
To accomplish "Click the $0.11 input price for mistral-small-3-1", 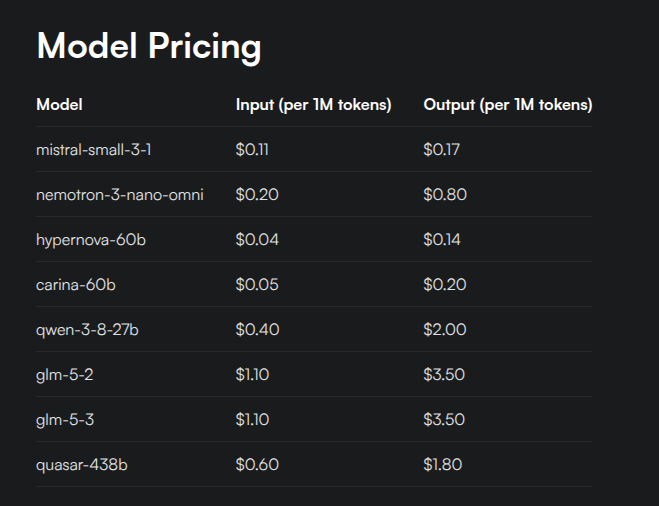I will [x=252, y=150].
